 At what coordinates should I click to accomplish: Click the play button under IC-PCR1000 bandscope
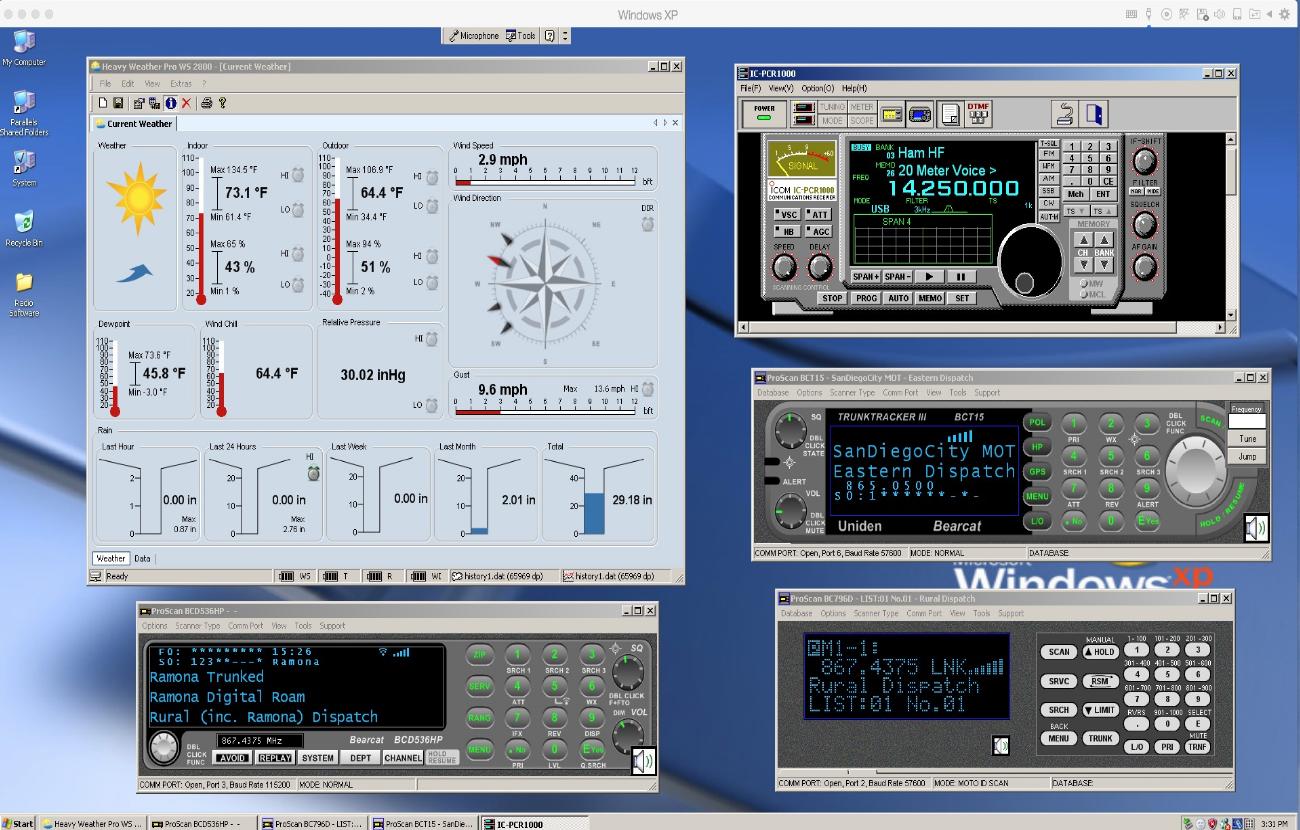(x=929, y=277)
